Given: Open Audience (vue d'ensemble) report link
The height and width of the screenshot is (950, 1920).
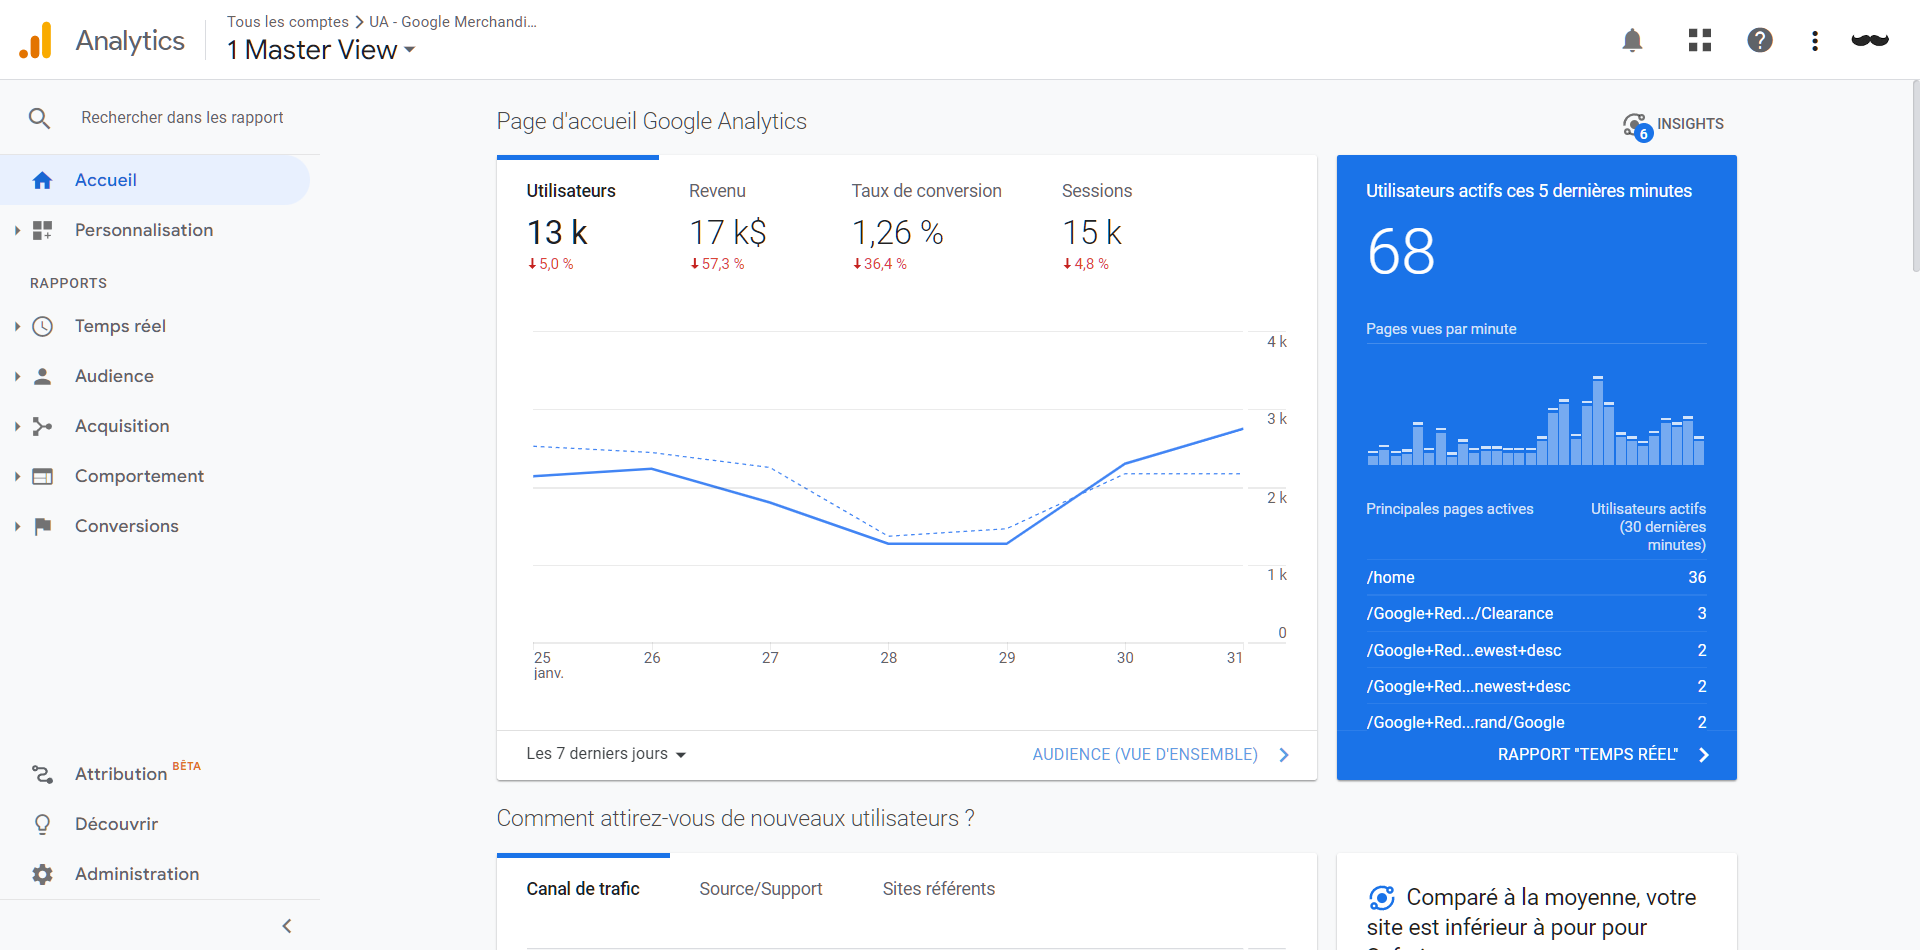Looking at the screenshot, I should (x=1161, y=755).
